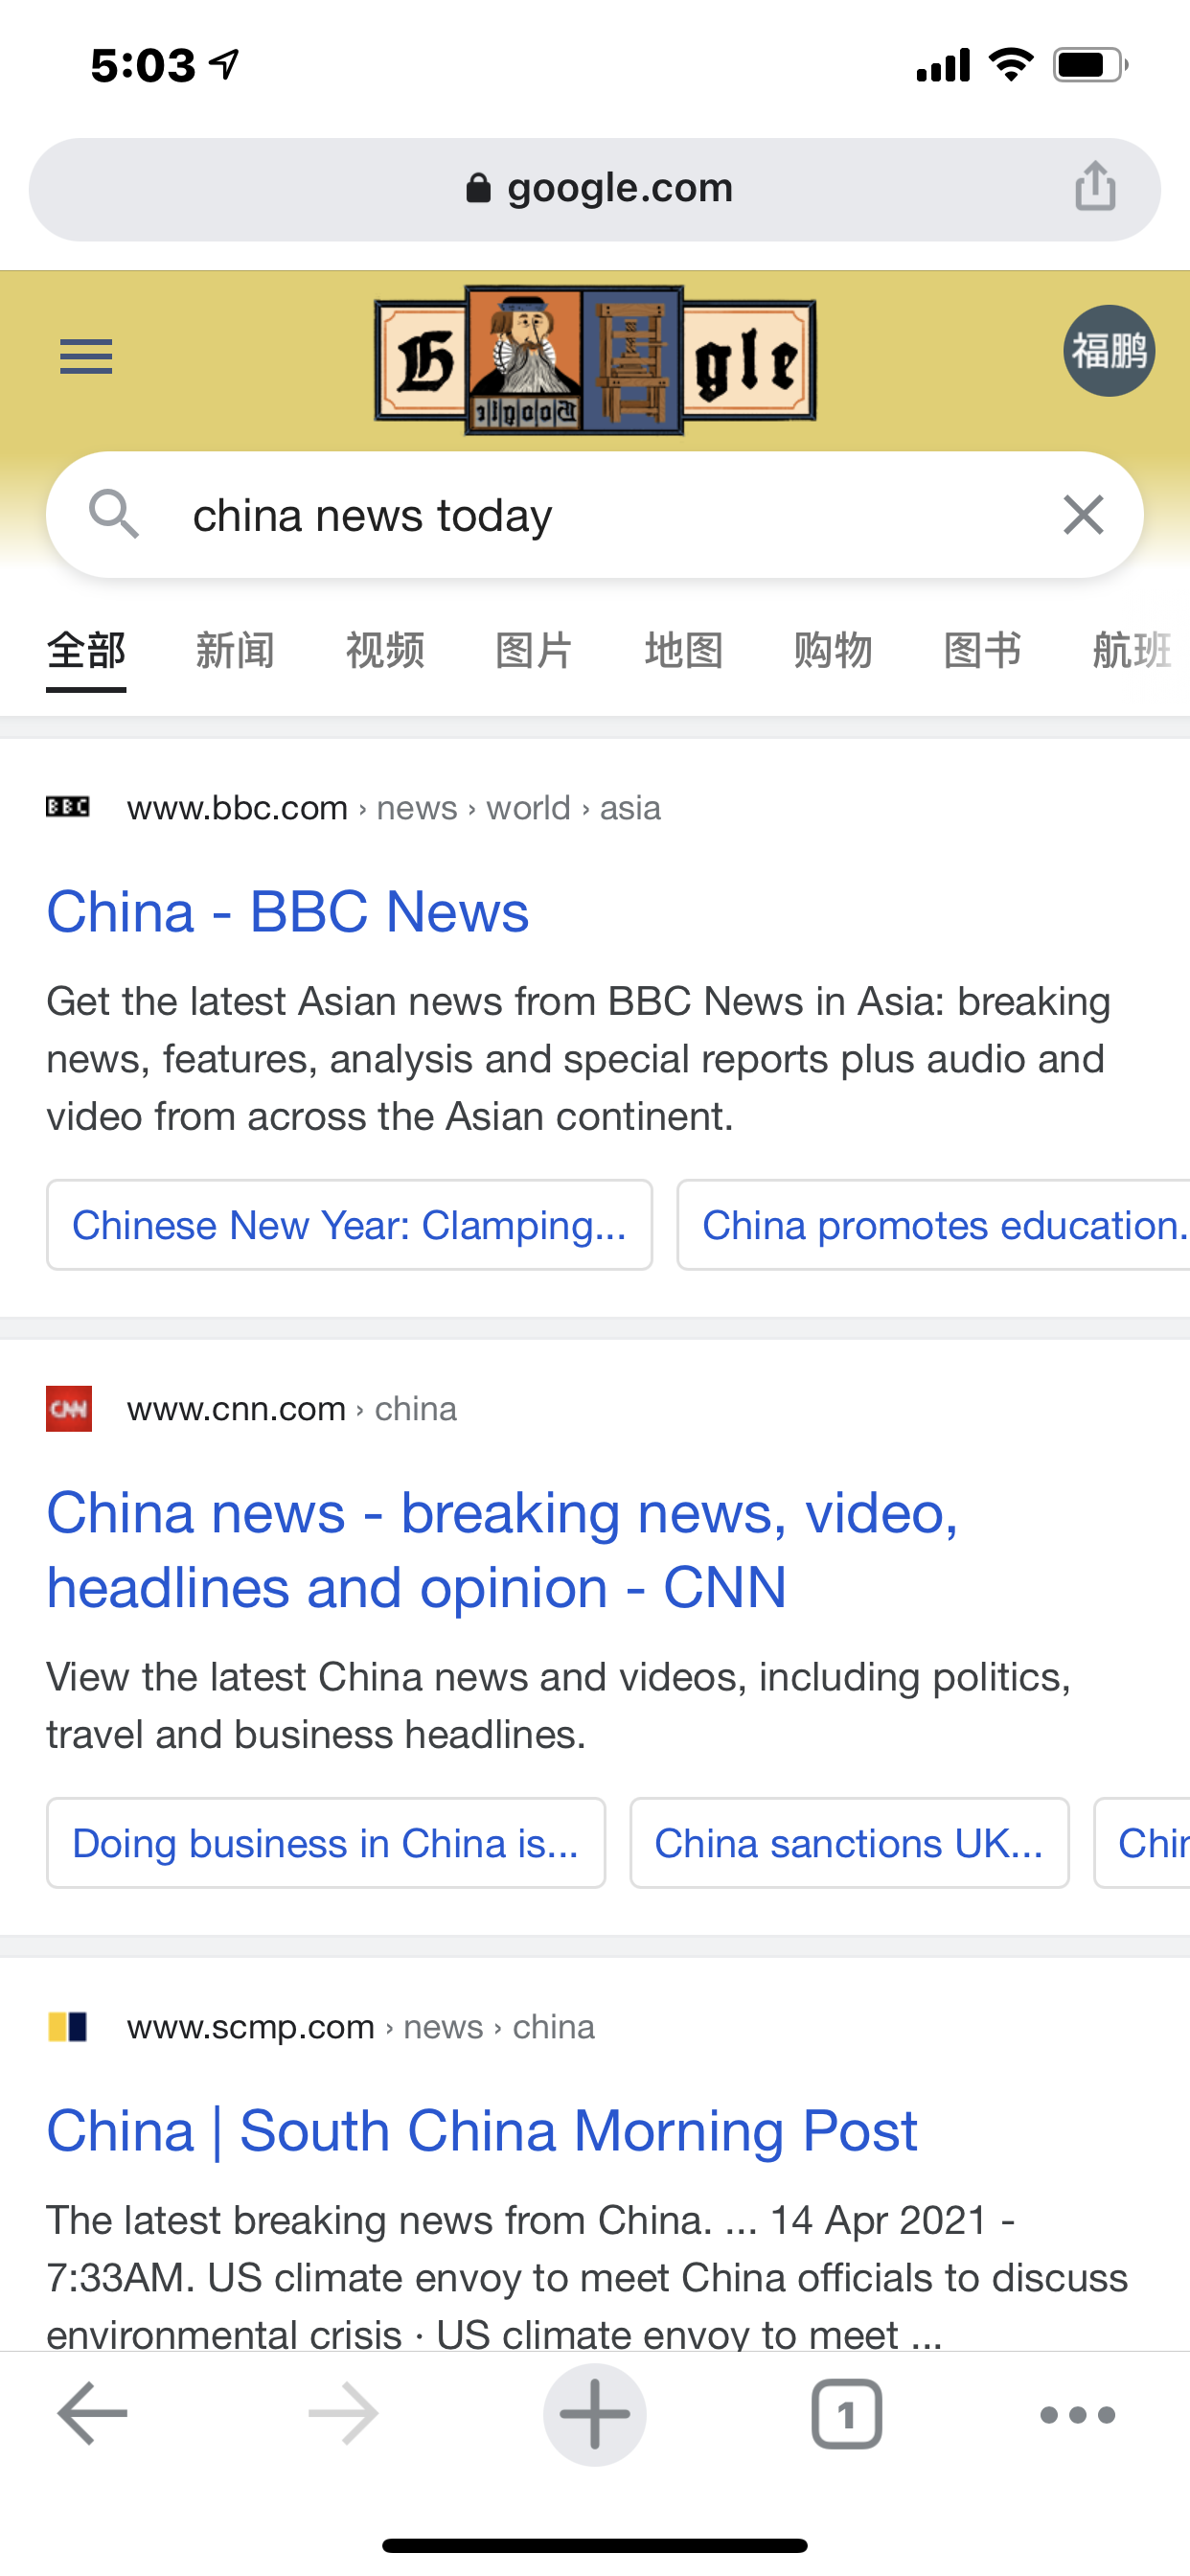1190x2576 pixels.
Task: Switch to the 图片 tab
Action: point(534,651)
